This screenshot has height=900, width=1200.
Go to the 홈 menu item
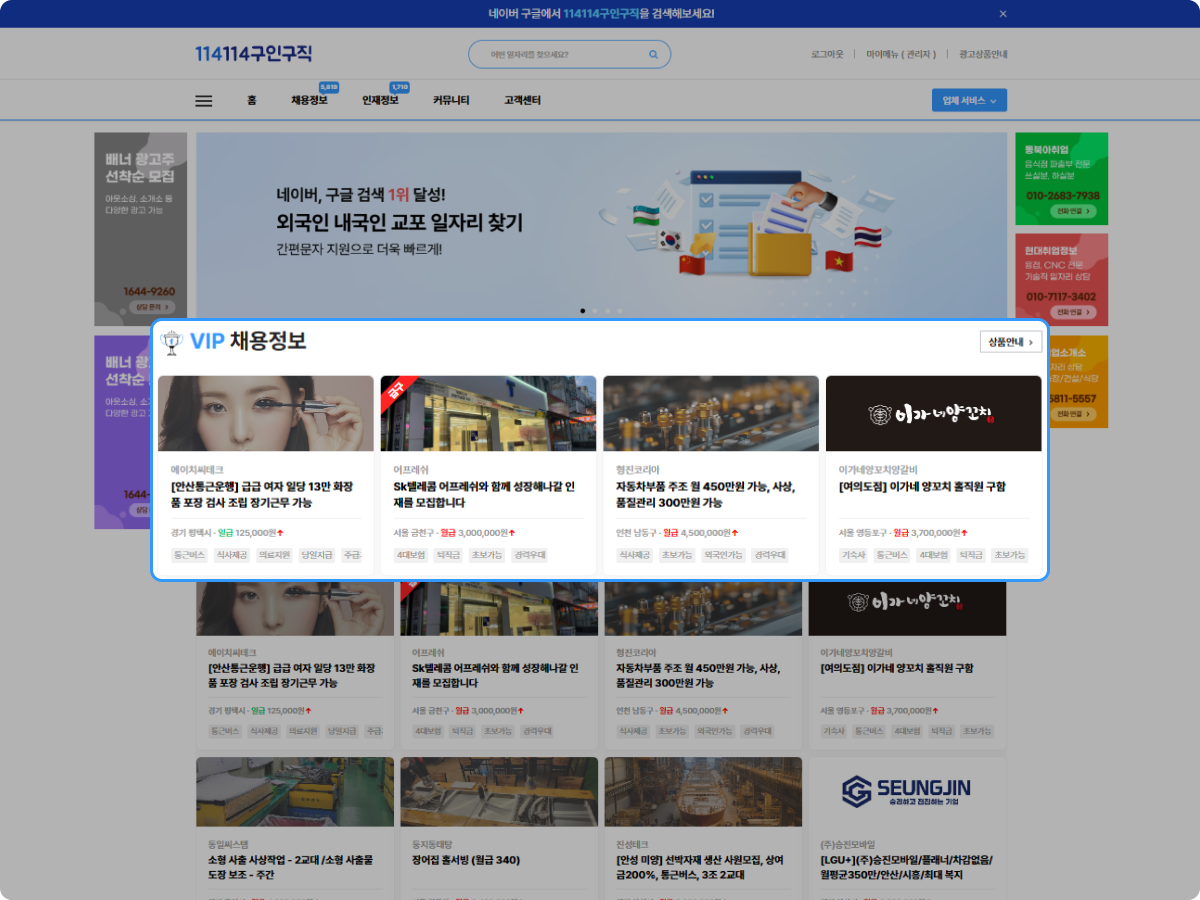pos(252,100)
